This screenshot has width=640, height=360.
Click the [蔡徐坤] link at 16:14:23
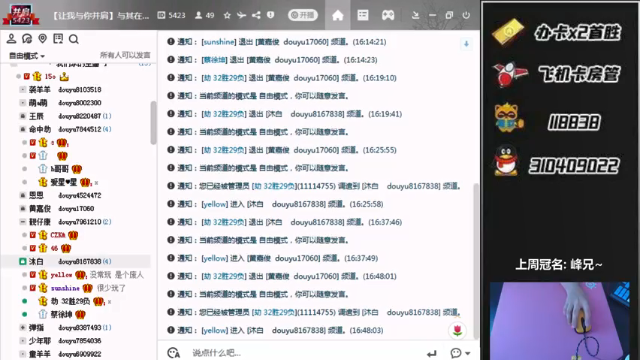pyautogui.click(x=214, y=60)
